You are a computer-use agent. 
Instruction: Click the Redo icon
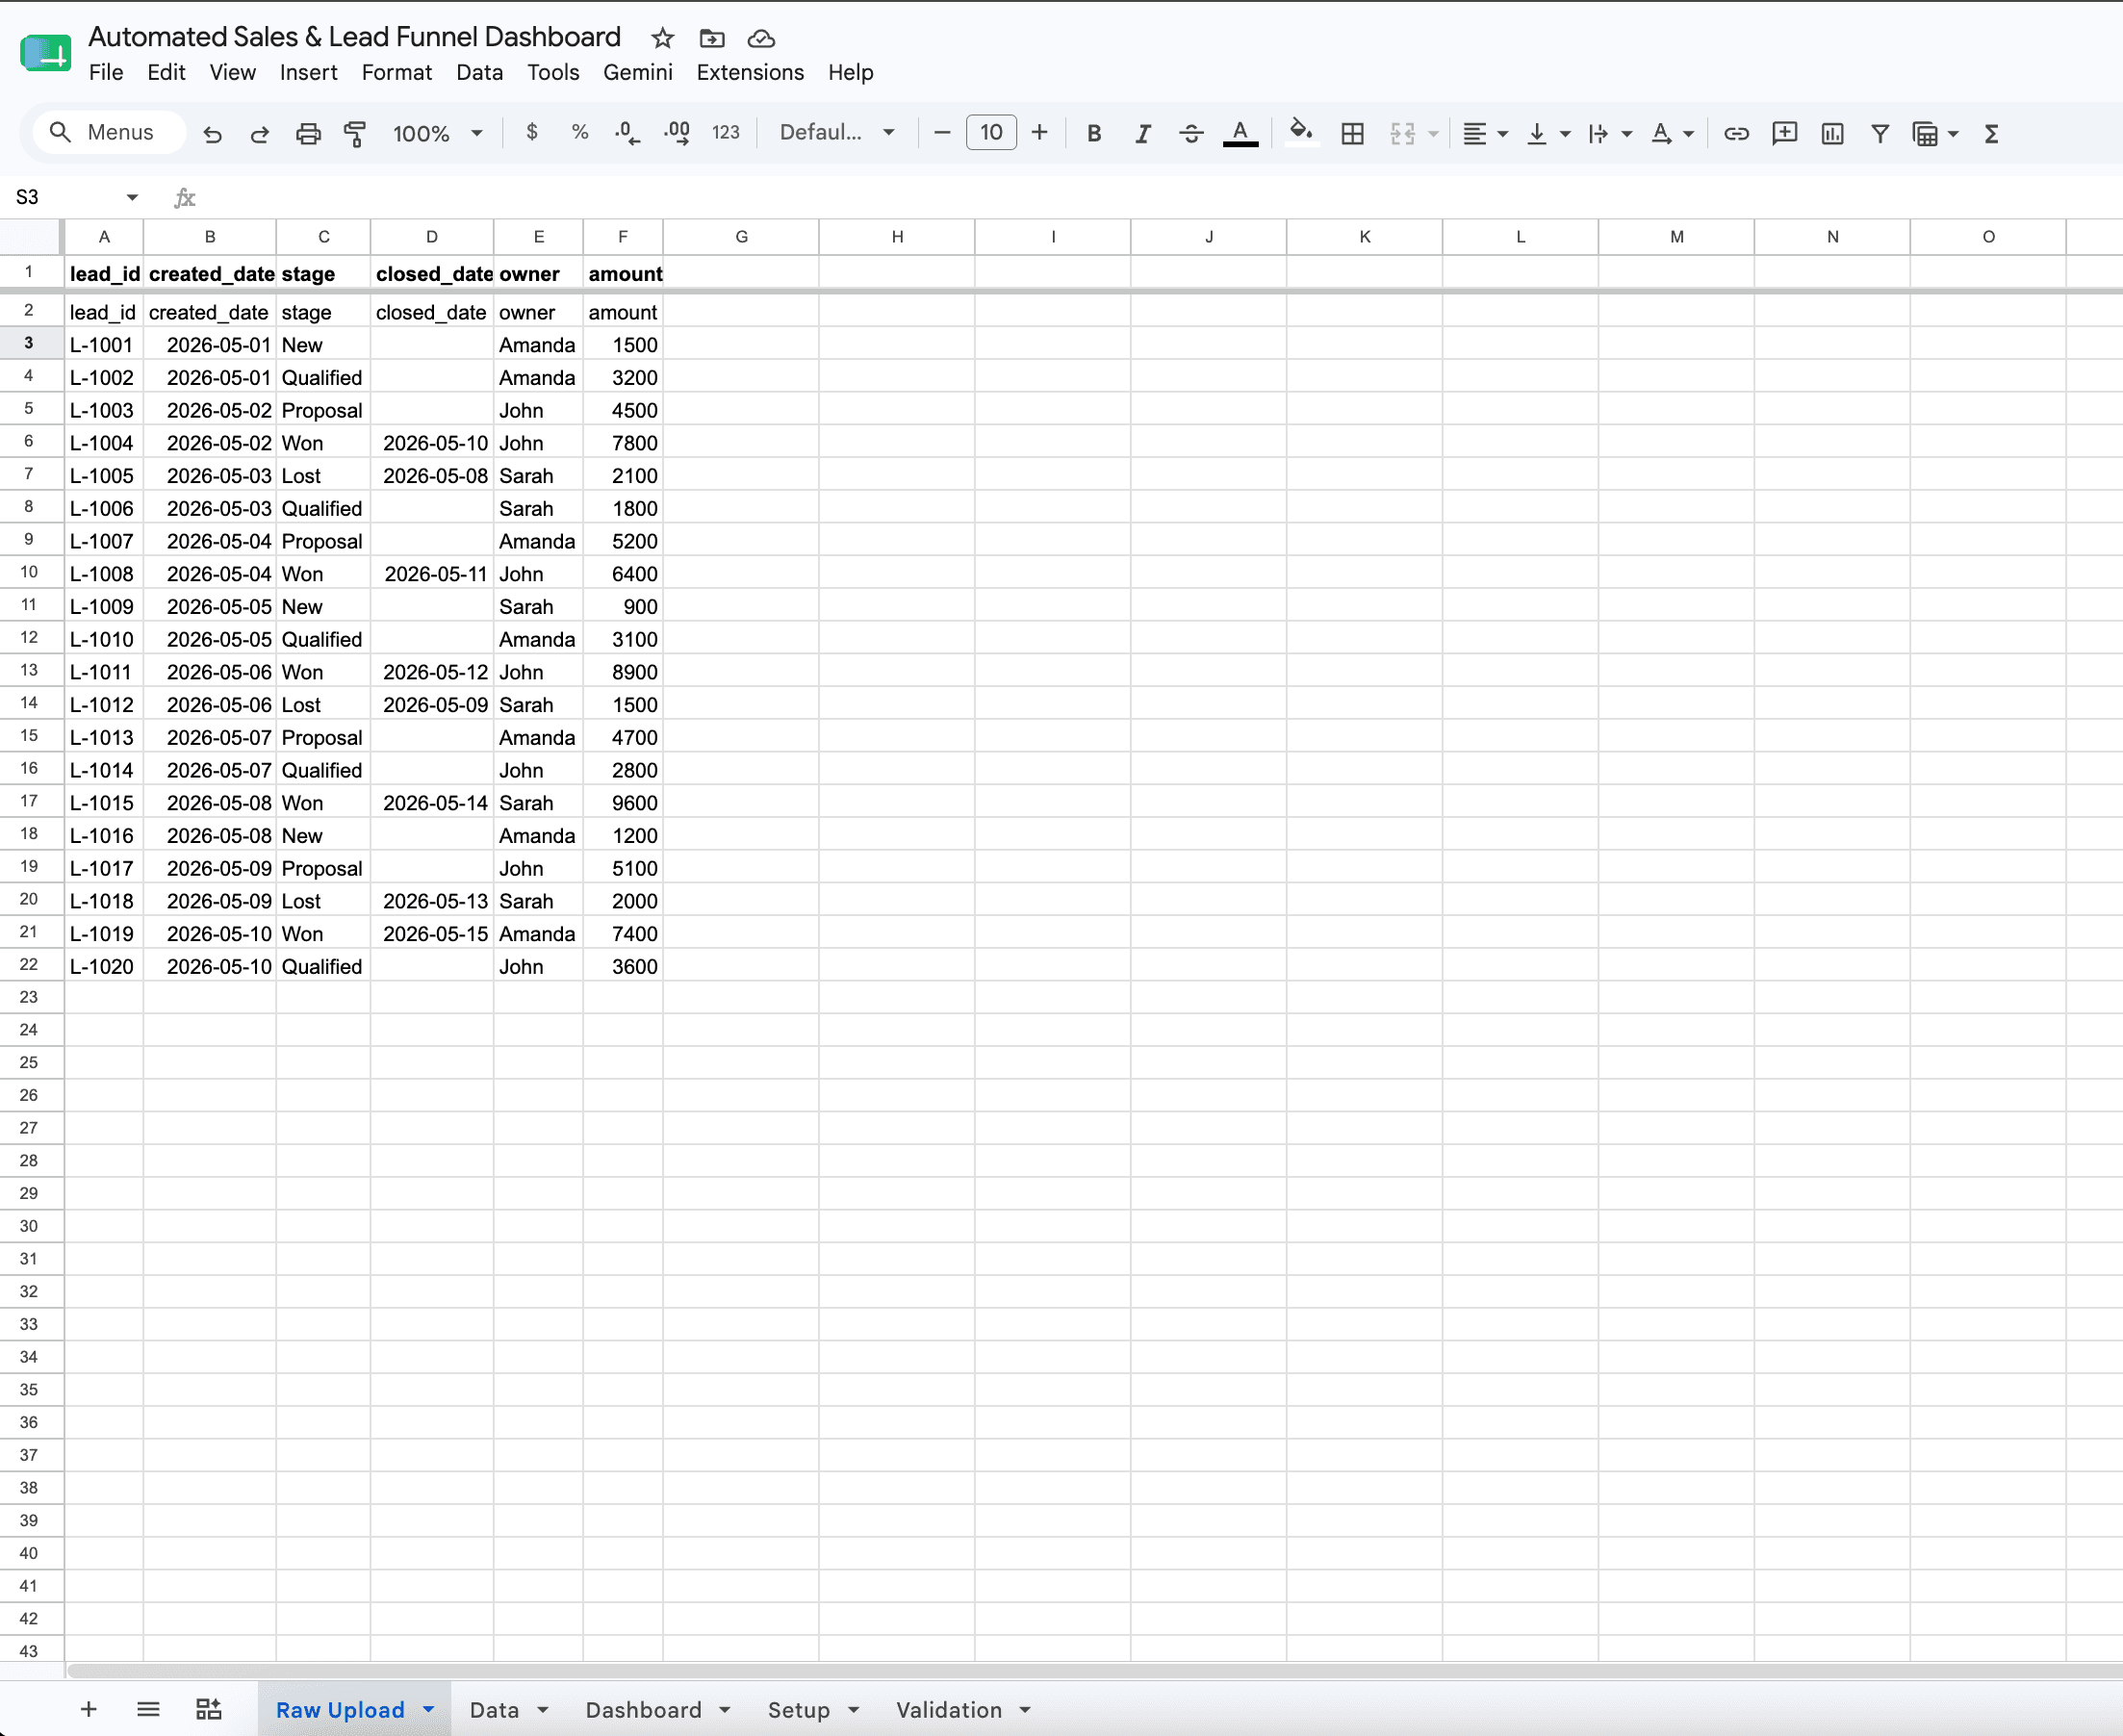(260, 133)
